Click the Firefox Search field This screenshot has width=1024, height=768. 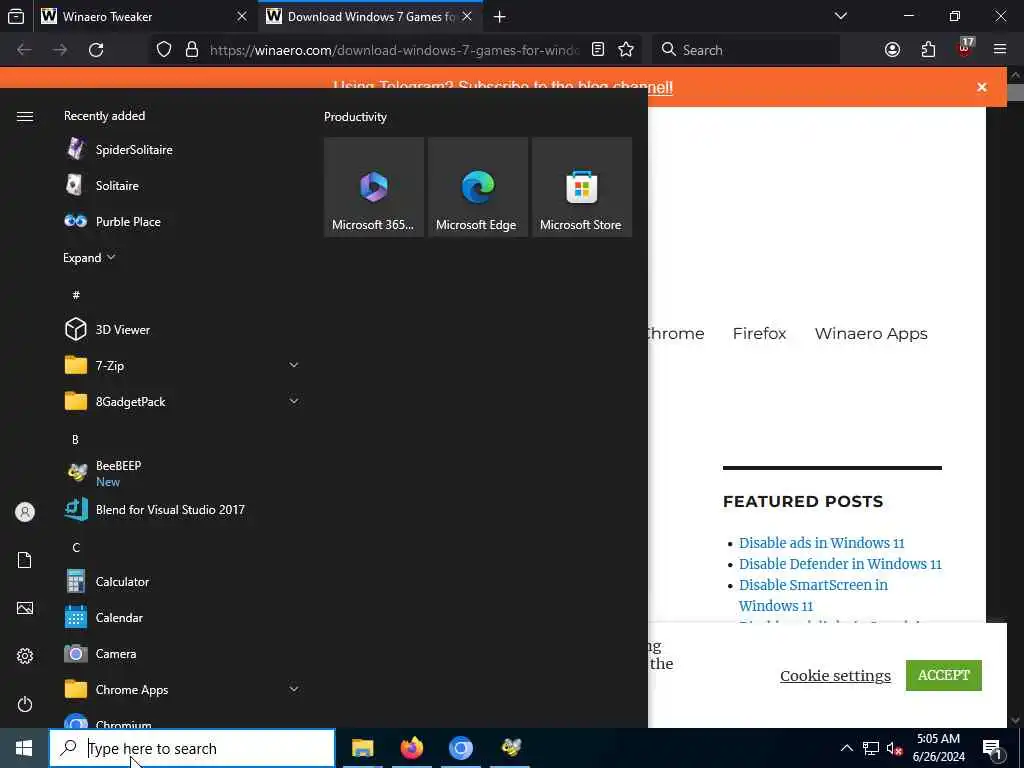point(746,50)
